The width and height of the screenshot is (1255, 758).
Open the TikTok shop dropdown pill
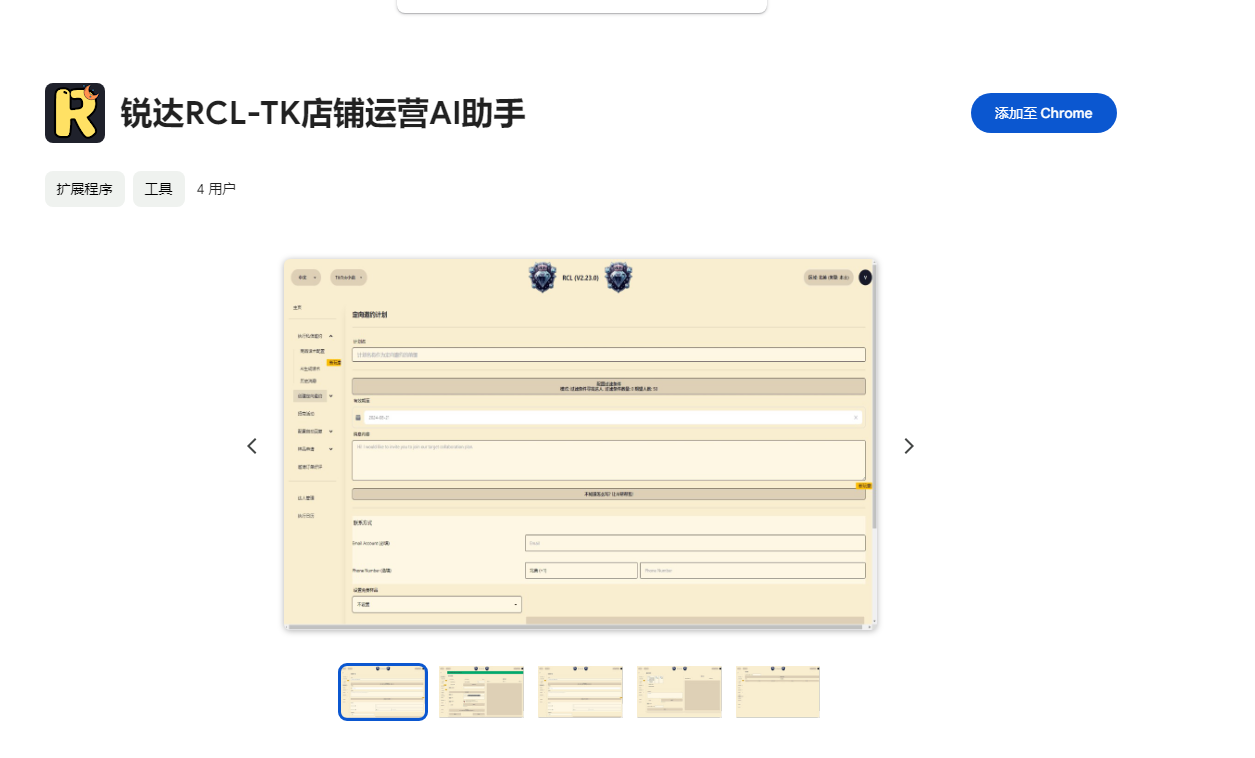349,277
